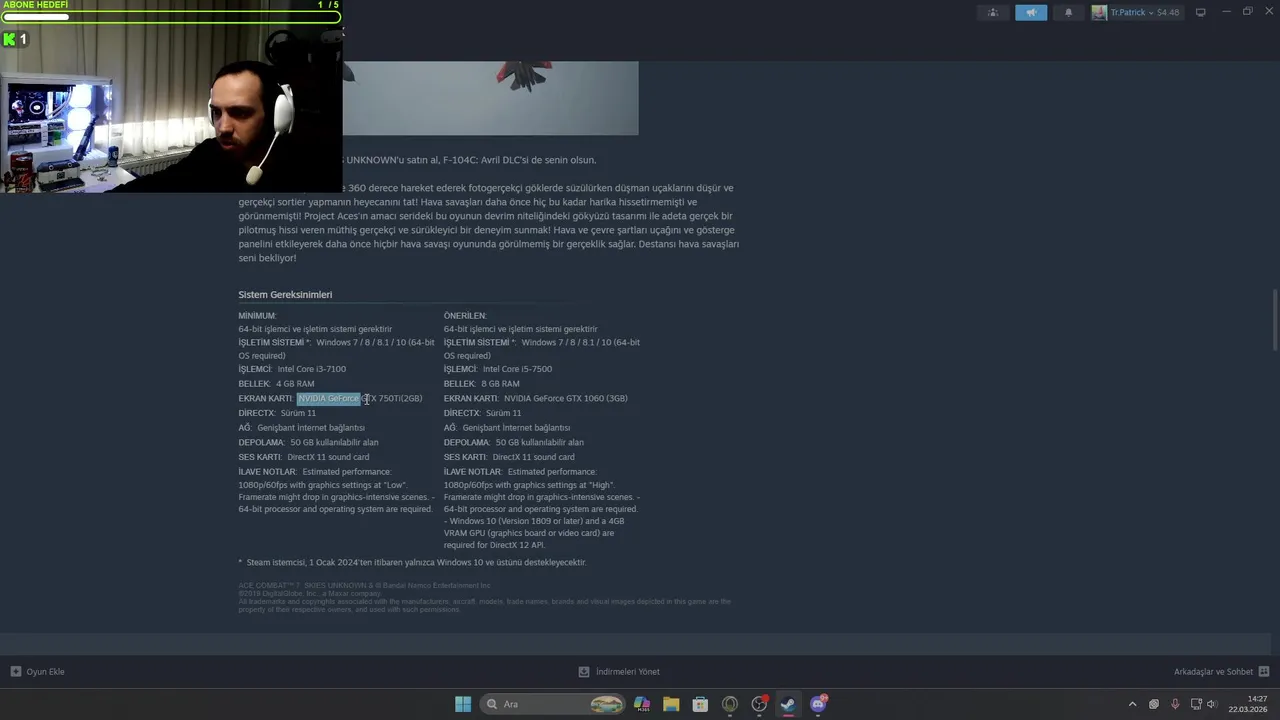This screenshot has width=1280, height=720.
Task: Click the Intel Core i3-7100 text
Action: click(312, 369)
